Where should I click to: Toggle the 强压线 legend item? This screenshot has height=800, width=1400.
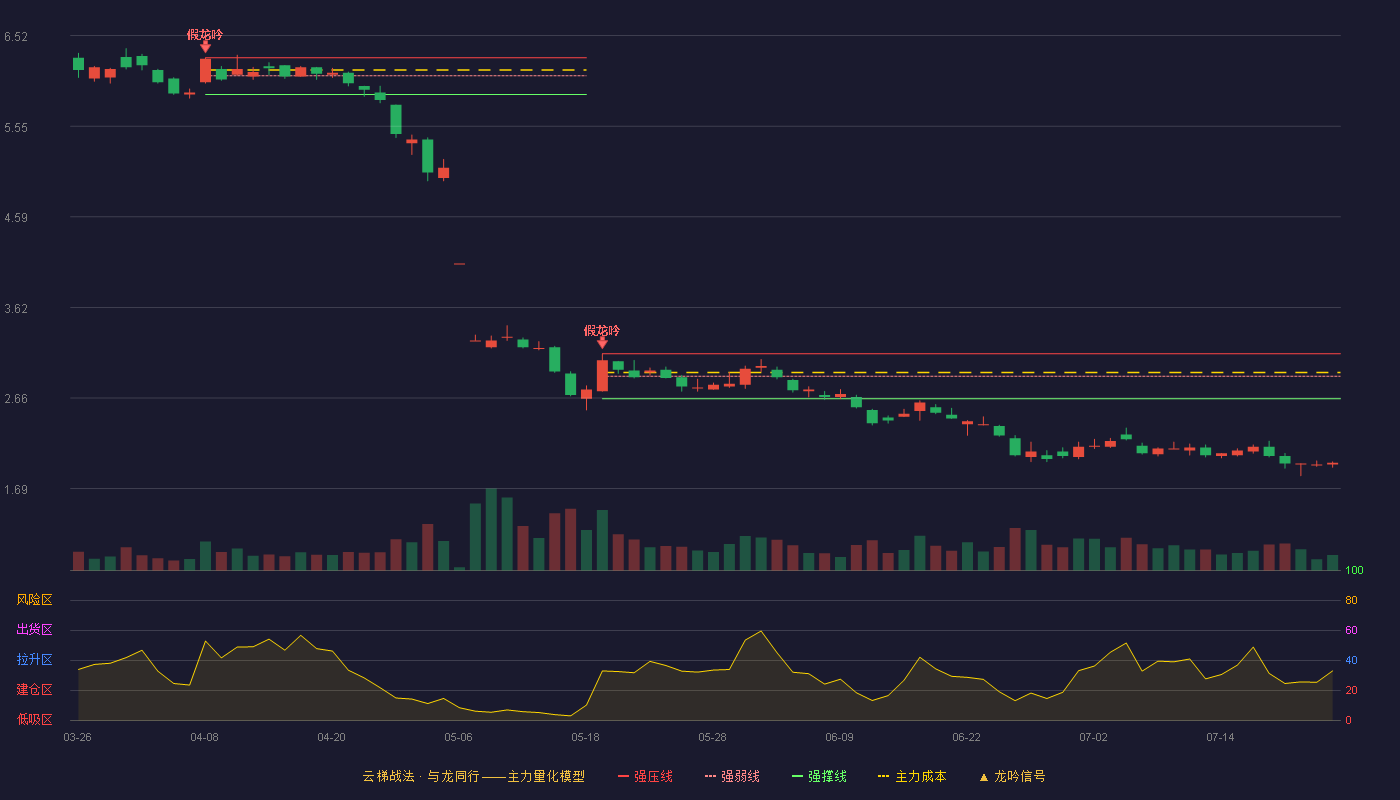(x=645, y=776)
